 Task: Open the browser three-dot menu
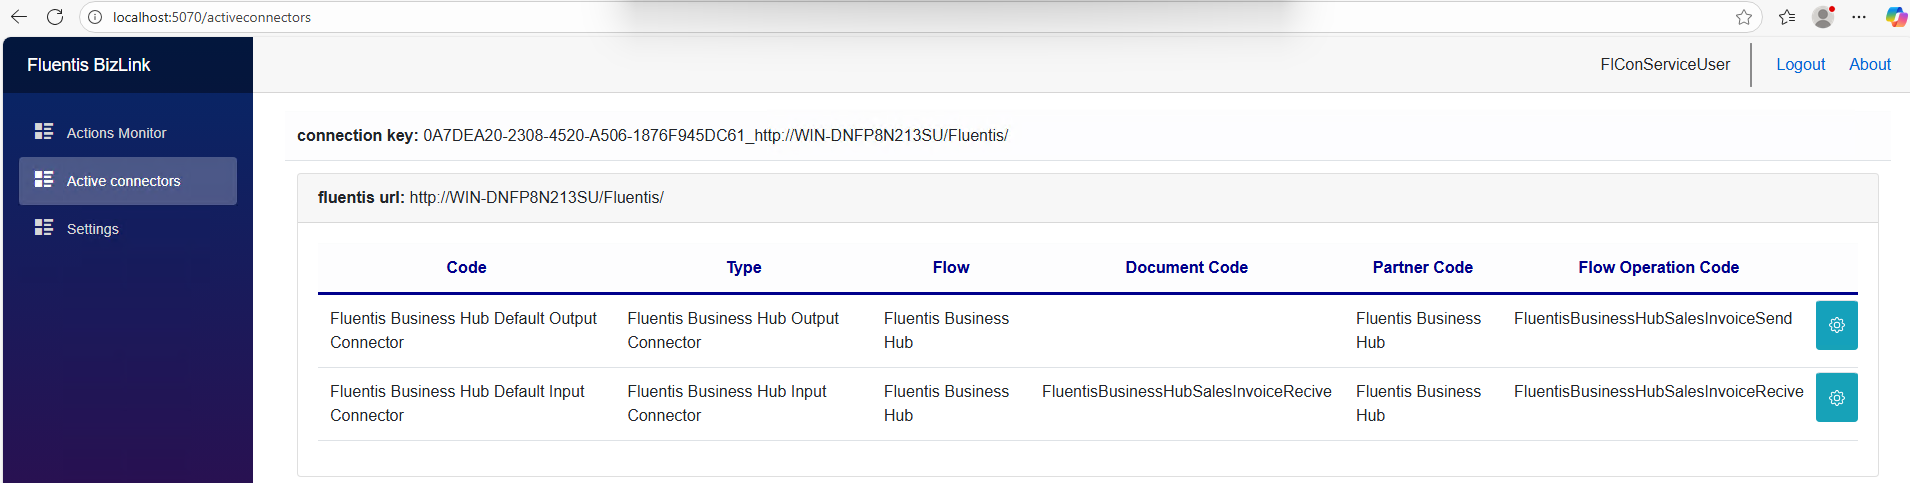(x=1859, y=17)
